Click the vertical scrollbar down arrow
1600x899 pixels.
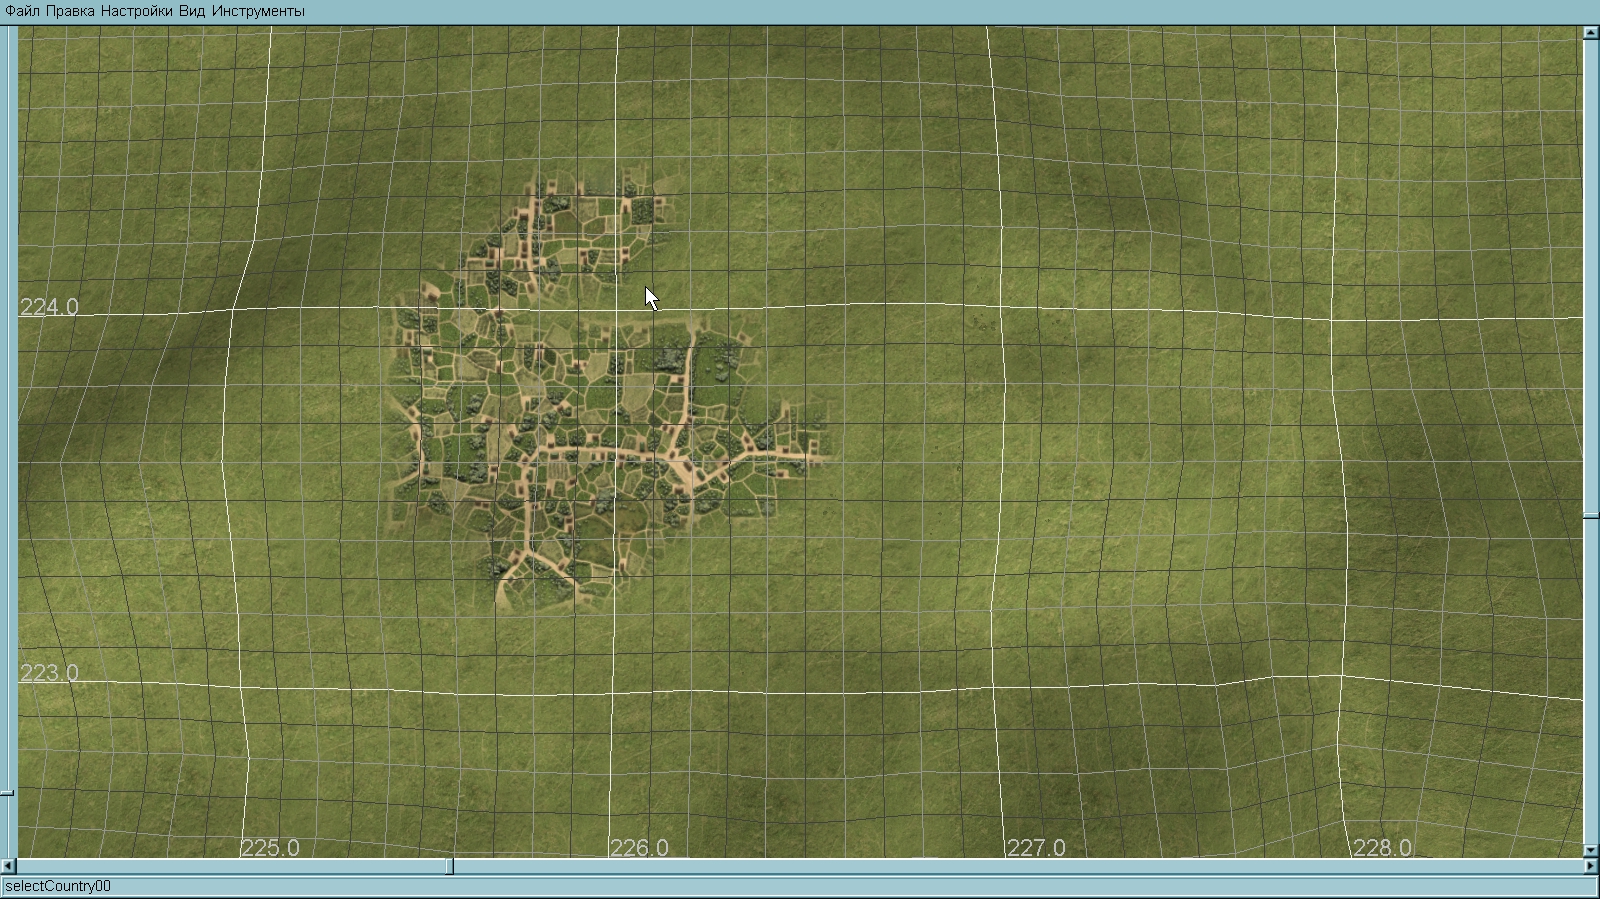point(1591,850)
